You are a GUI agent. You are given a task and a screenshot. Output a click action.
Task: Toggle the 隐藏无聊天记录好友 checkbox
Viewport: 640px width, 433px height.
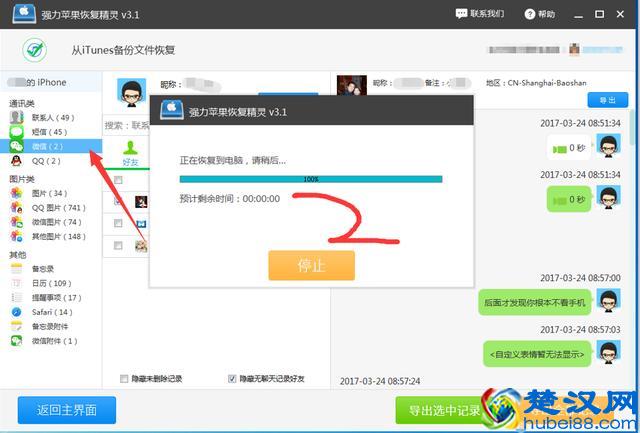coord(232,379)
